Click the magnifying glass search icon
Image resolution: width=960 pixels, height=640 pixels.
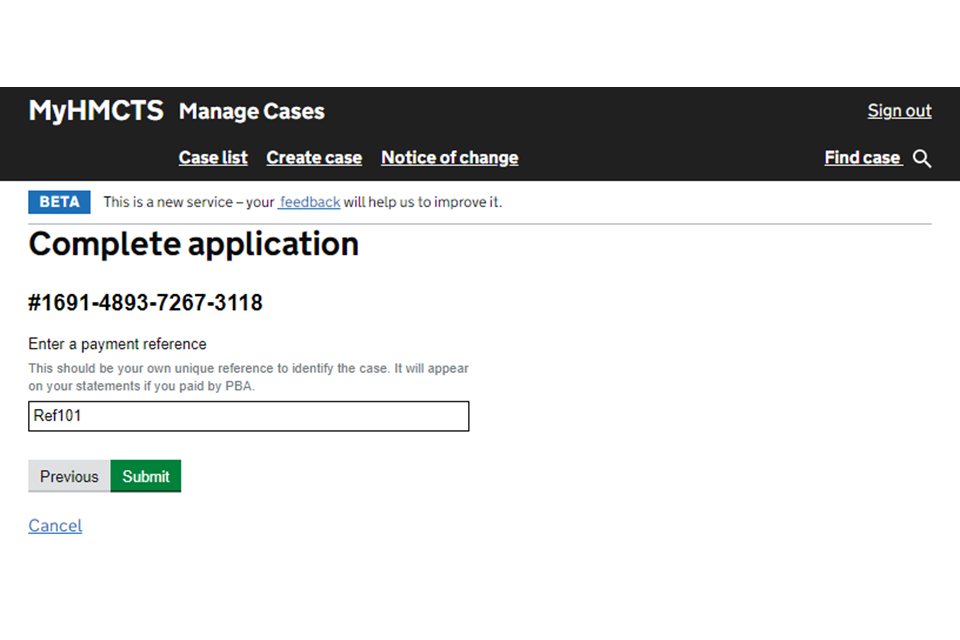922,159
